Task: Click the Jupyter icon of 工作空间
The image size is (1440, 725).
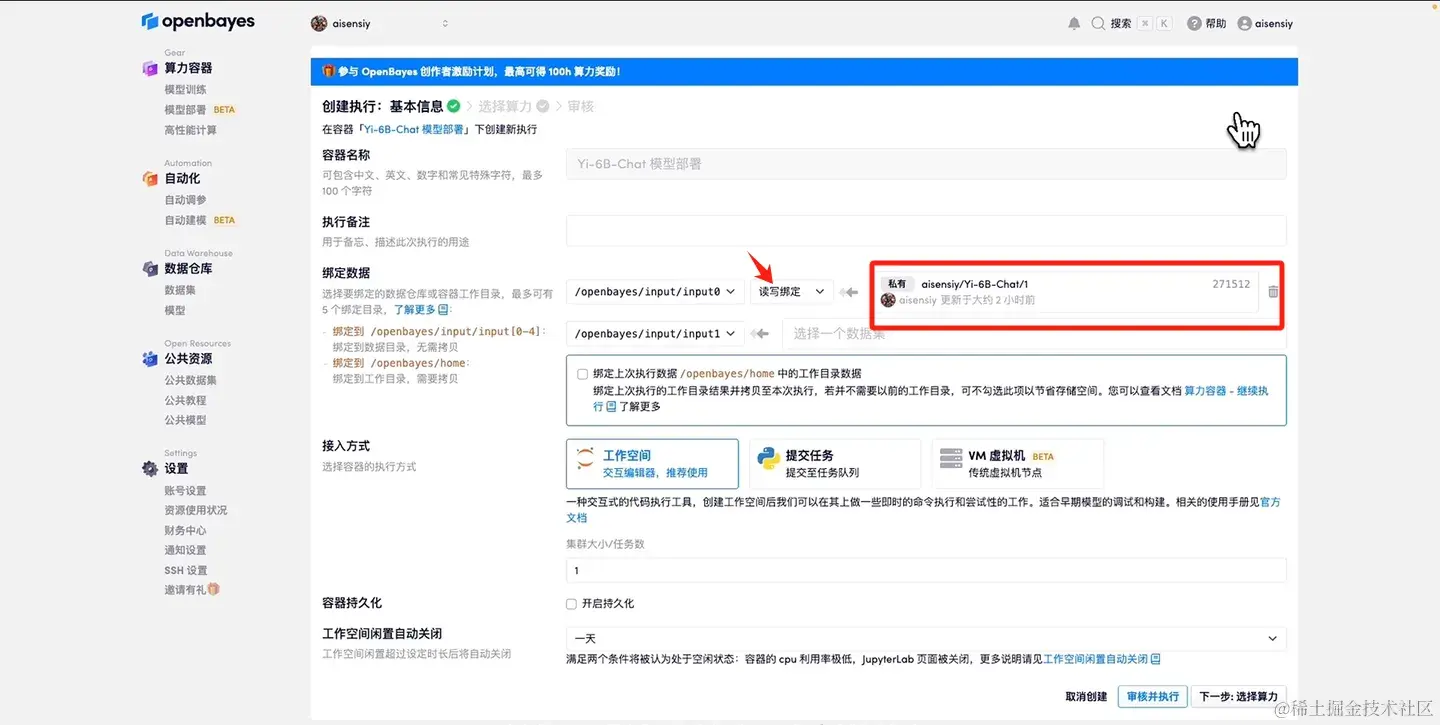Action: pyautogui.click(x=585, y=460)
